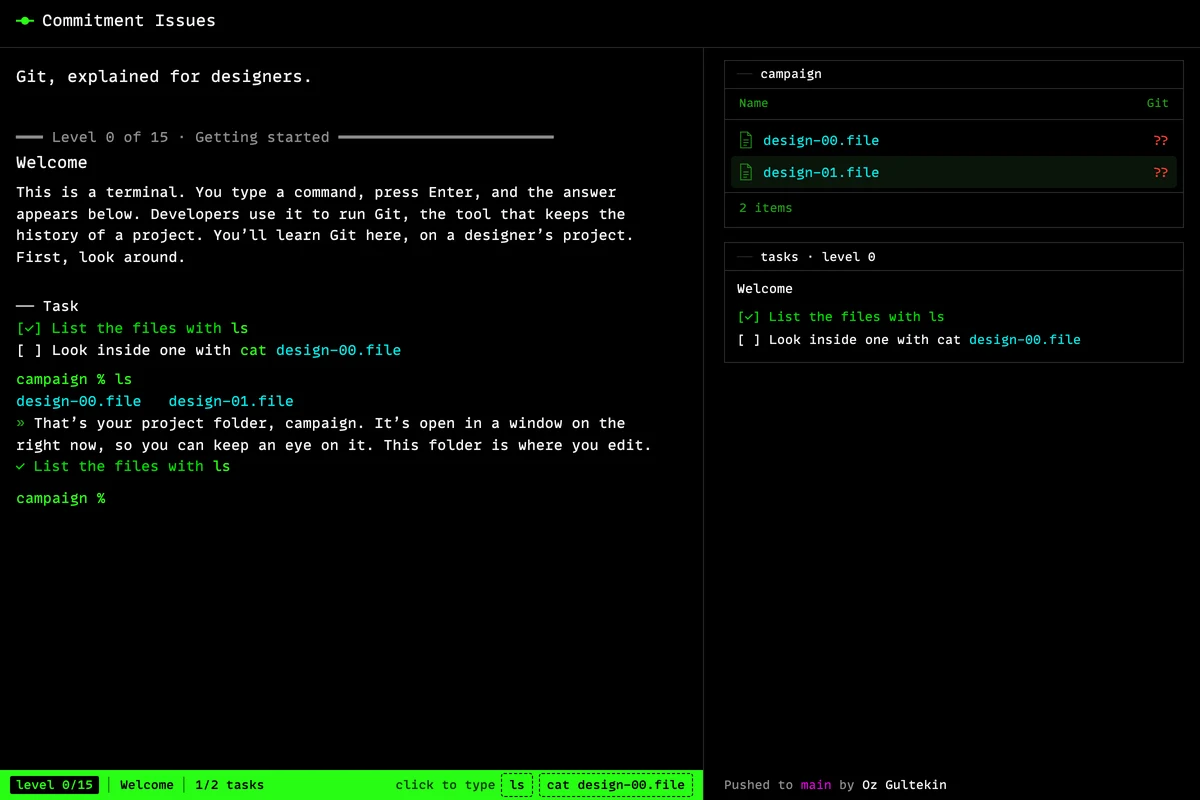Screen dimensions: 1200x800
Task: Click the 'click to type' hint label
Action: click(445, 785)
